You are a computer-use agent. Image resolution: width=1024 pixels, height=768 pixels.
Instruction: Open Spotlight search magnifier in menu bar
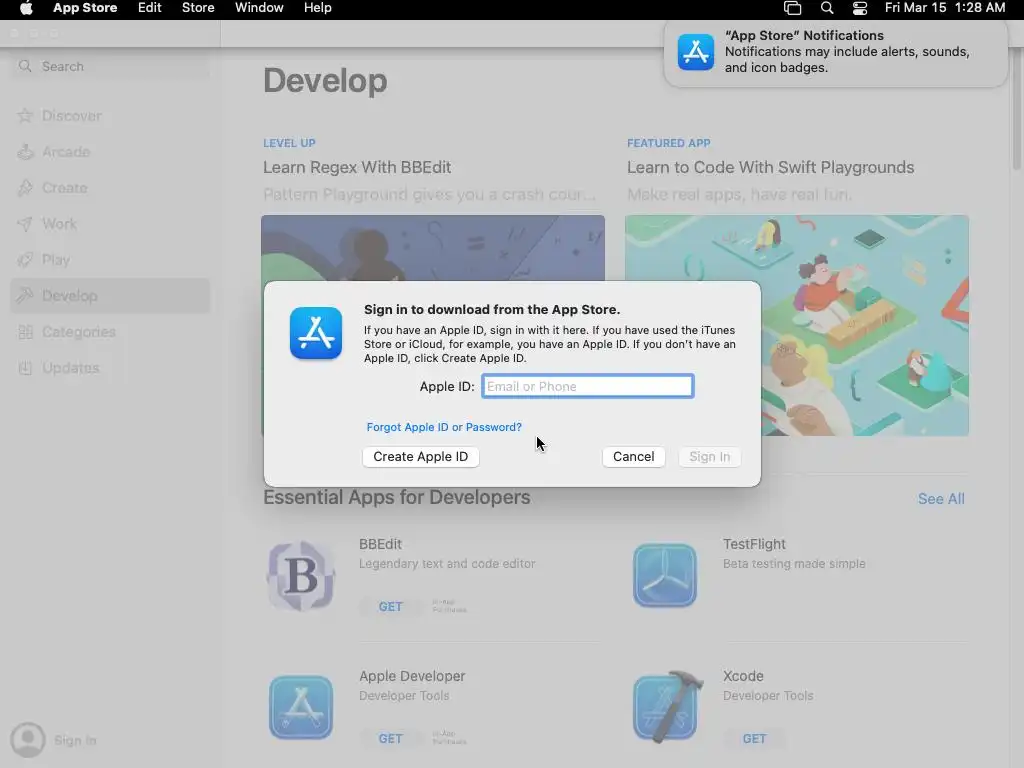pos(827,8)
